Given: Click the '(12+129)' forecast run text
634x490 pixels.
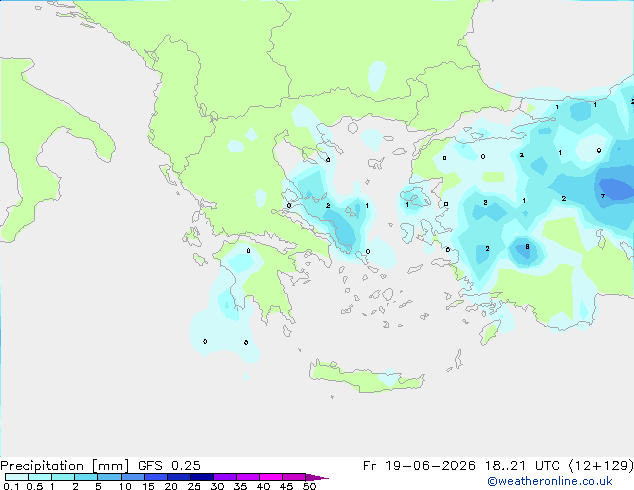Looking at the screenshot, I should coord(601,466).
